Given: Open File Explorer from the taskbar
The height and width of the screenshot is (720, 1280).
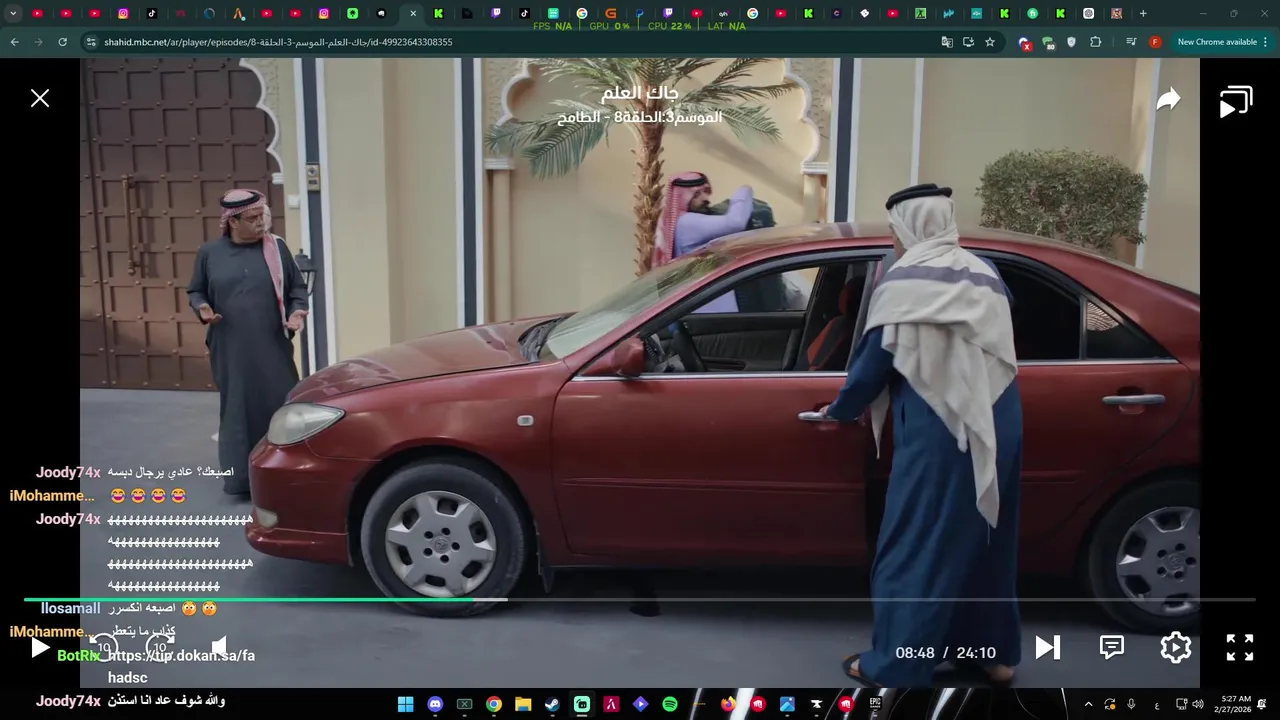Looking at the screenshot, I should coord(523,704).
